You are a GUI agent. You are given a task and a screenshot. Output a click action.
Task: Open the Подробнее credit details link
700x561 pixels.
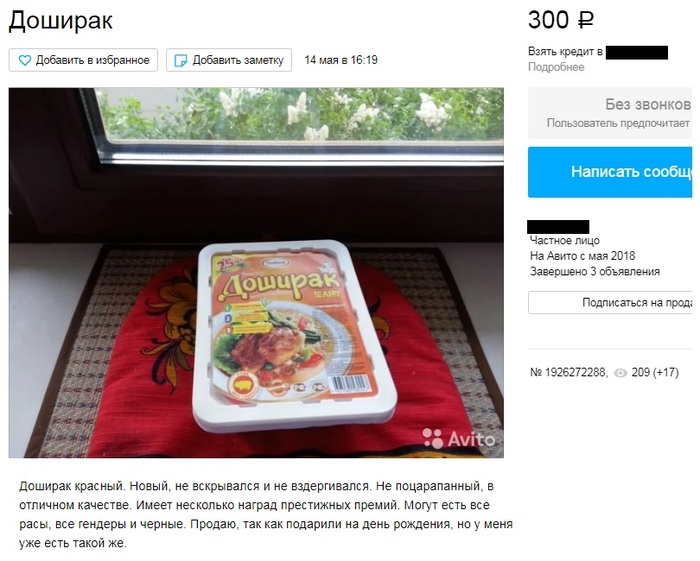coord(556,67)
